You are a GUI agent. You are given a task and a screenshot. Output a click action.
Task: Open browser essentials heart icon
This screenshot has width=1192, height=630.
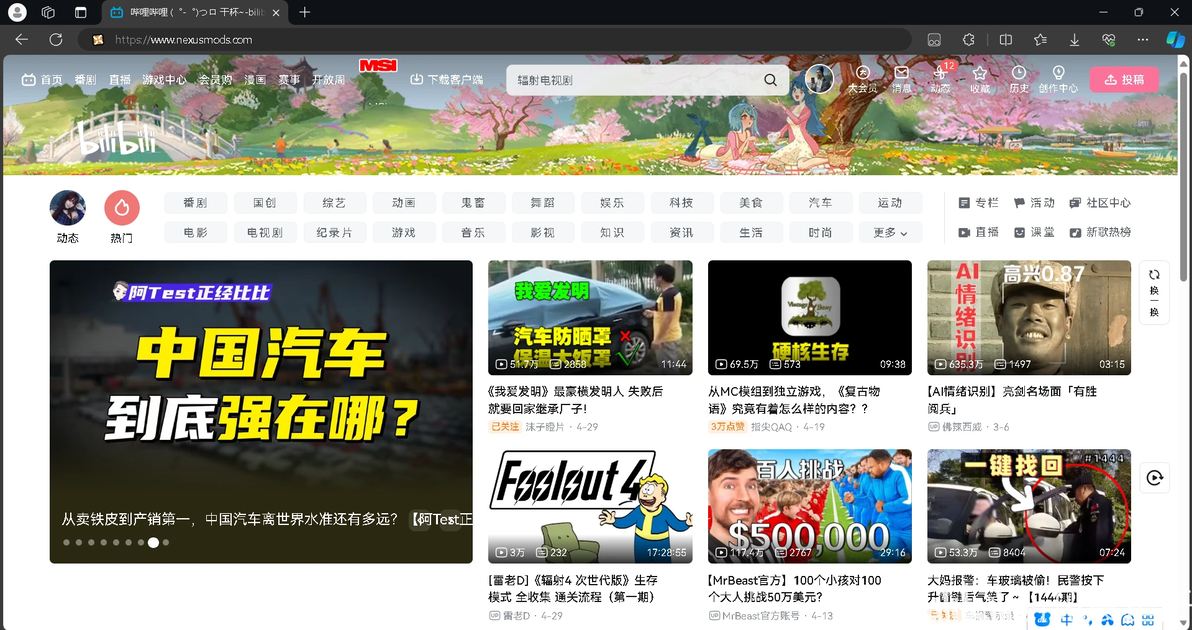(x=1108, y=40)
